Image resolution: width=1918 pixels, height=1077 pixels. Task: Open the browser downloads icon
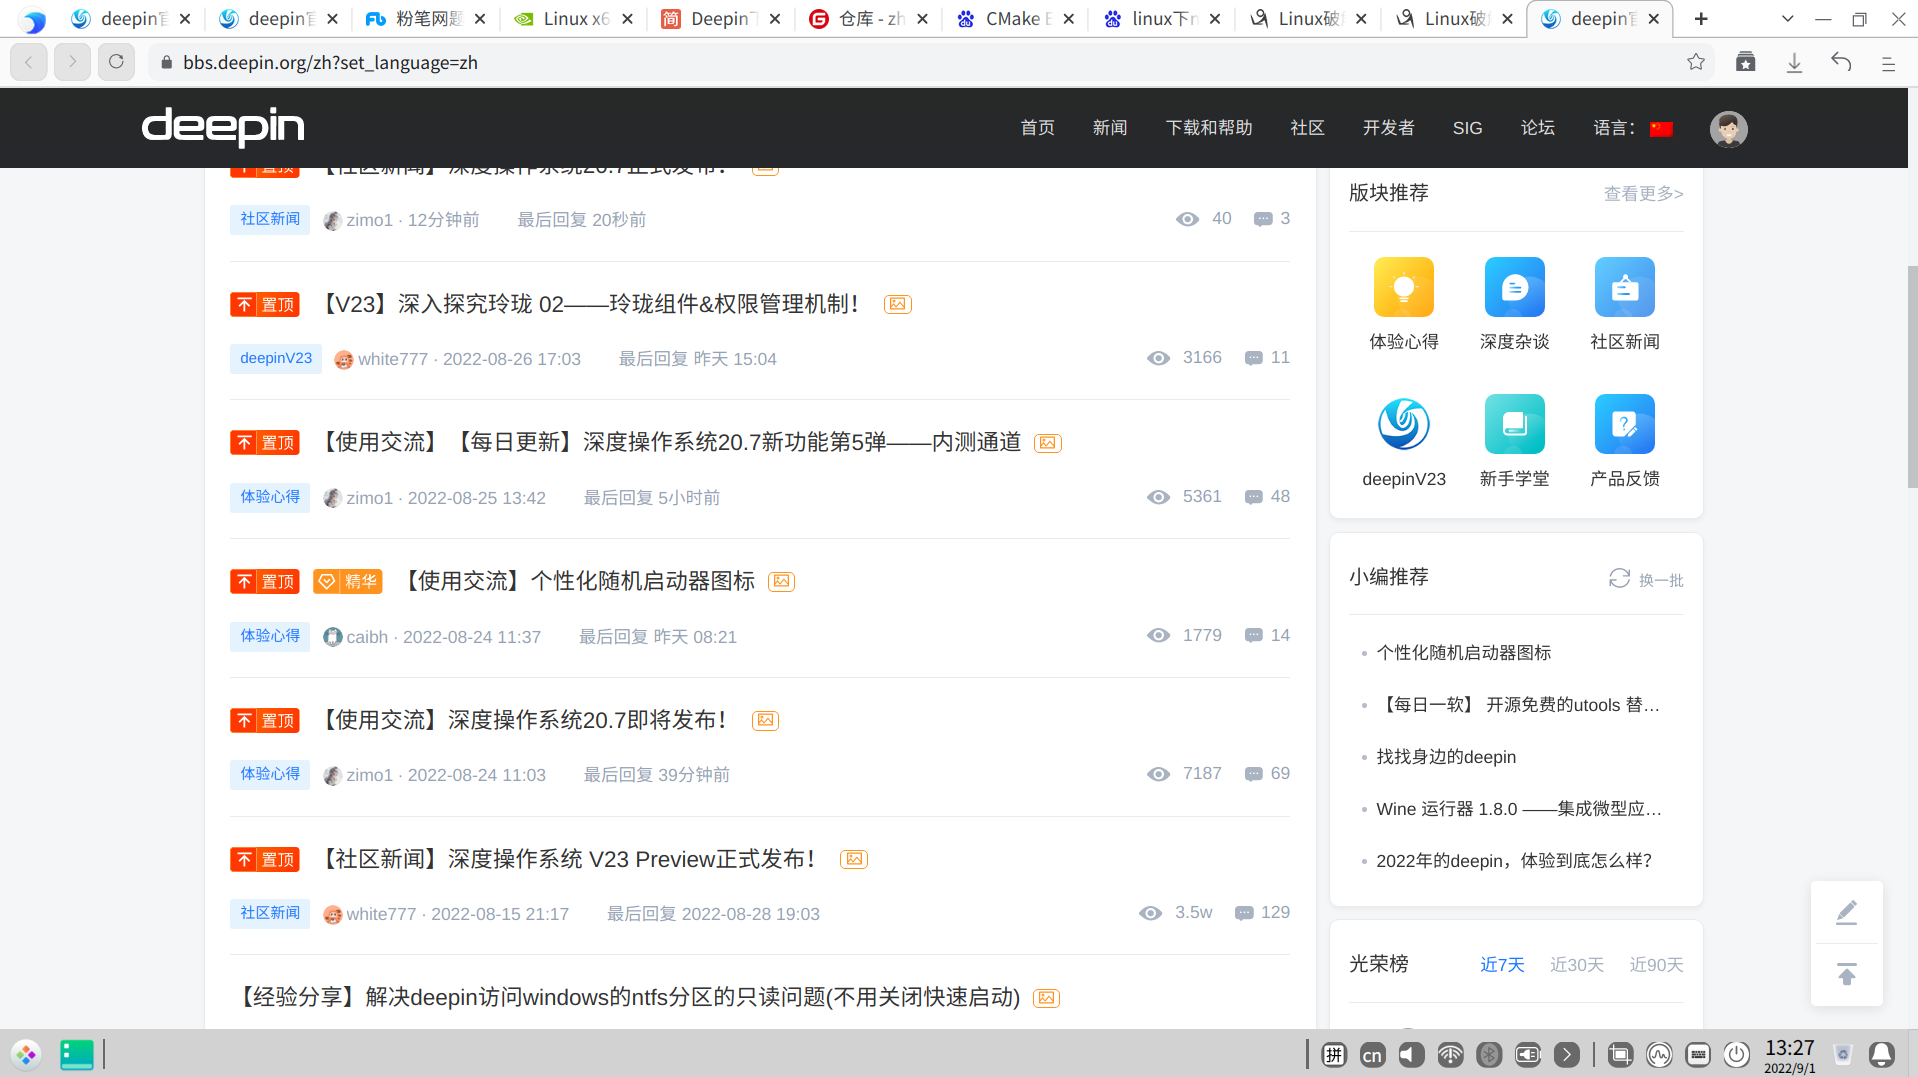(x=1794, y=62)
